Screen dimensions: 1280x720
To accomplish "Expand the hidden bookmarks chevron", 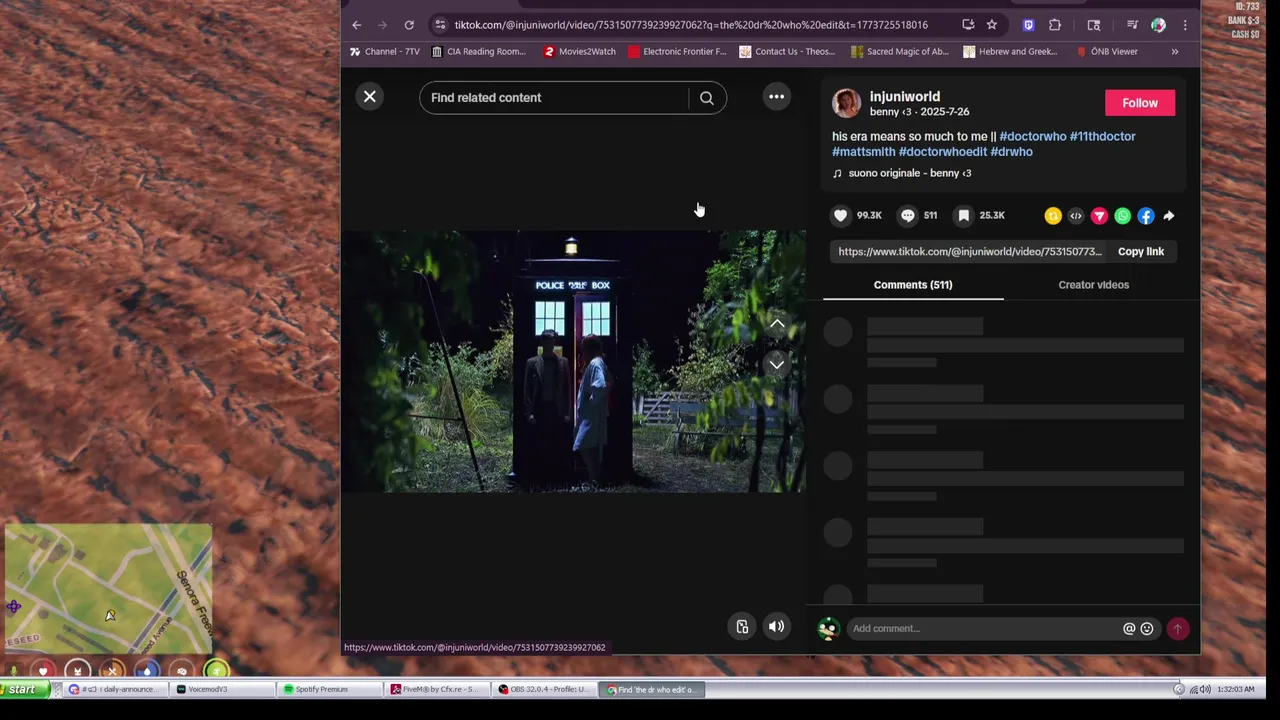I will (1175, 52).
